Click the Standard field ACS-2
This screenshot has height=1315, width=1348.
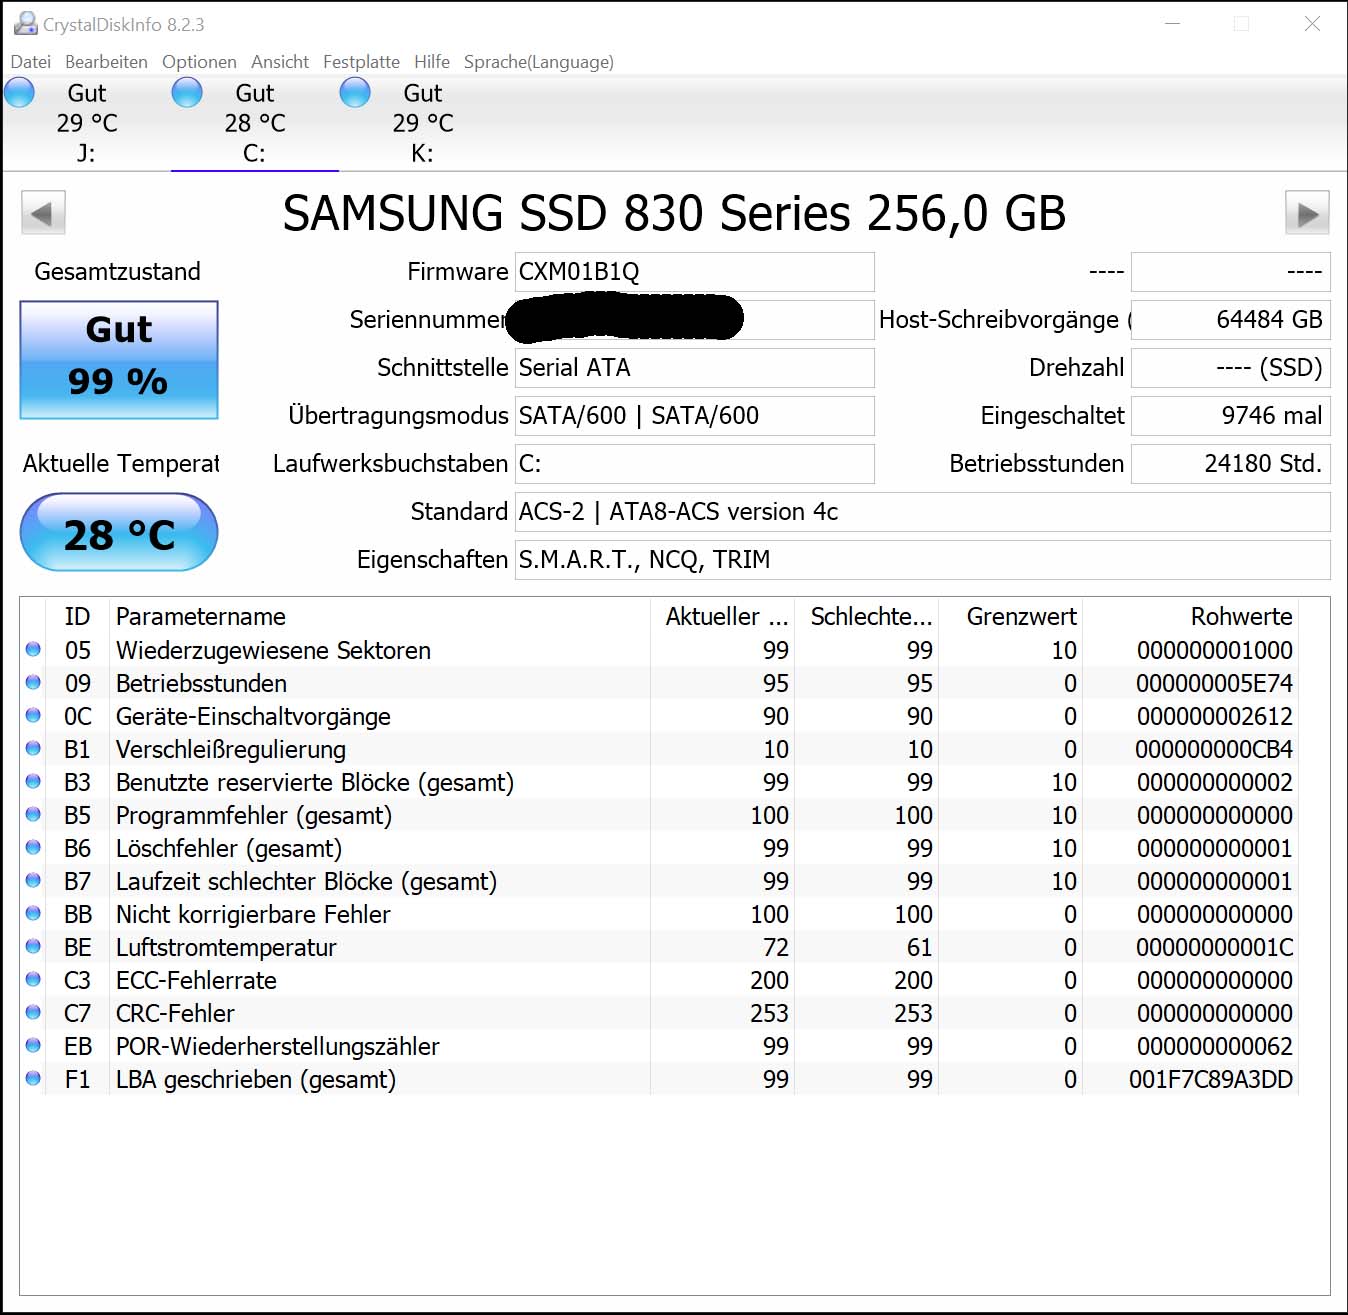(923, 512)
